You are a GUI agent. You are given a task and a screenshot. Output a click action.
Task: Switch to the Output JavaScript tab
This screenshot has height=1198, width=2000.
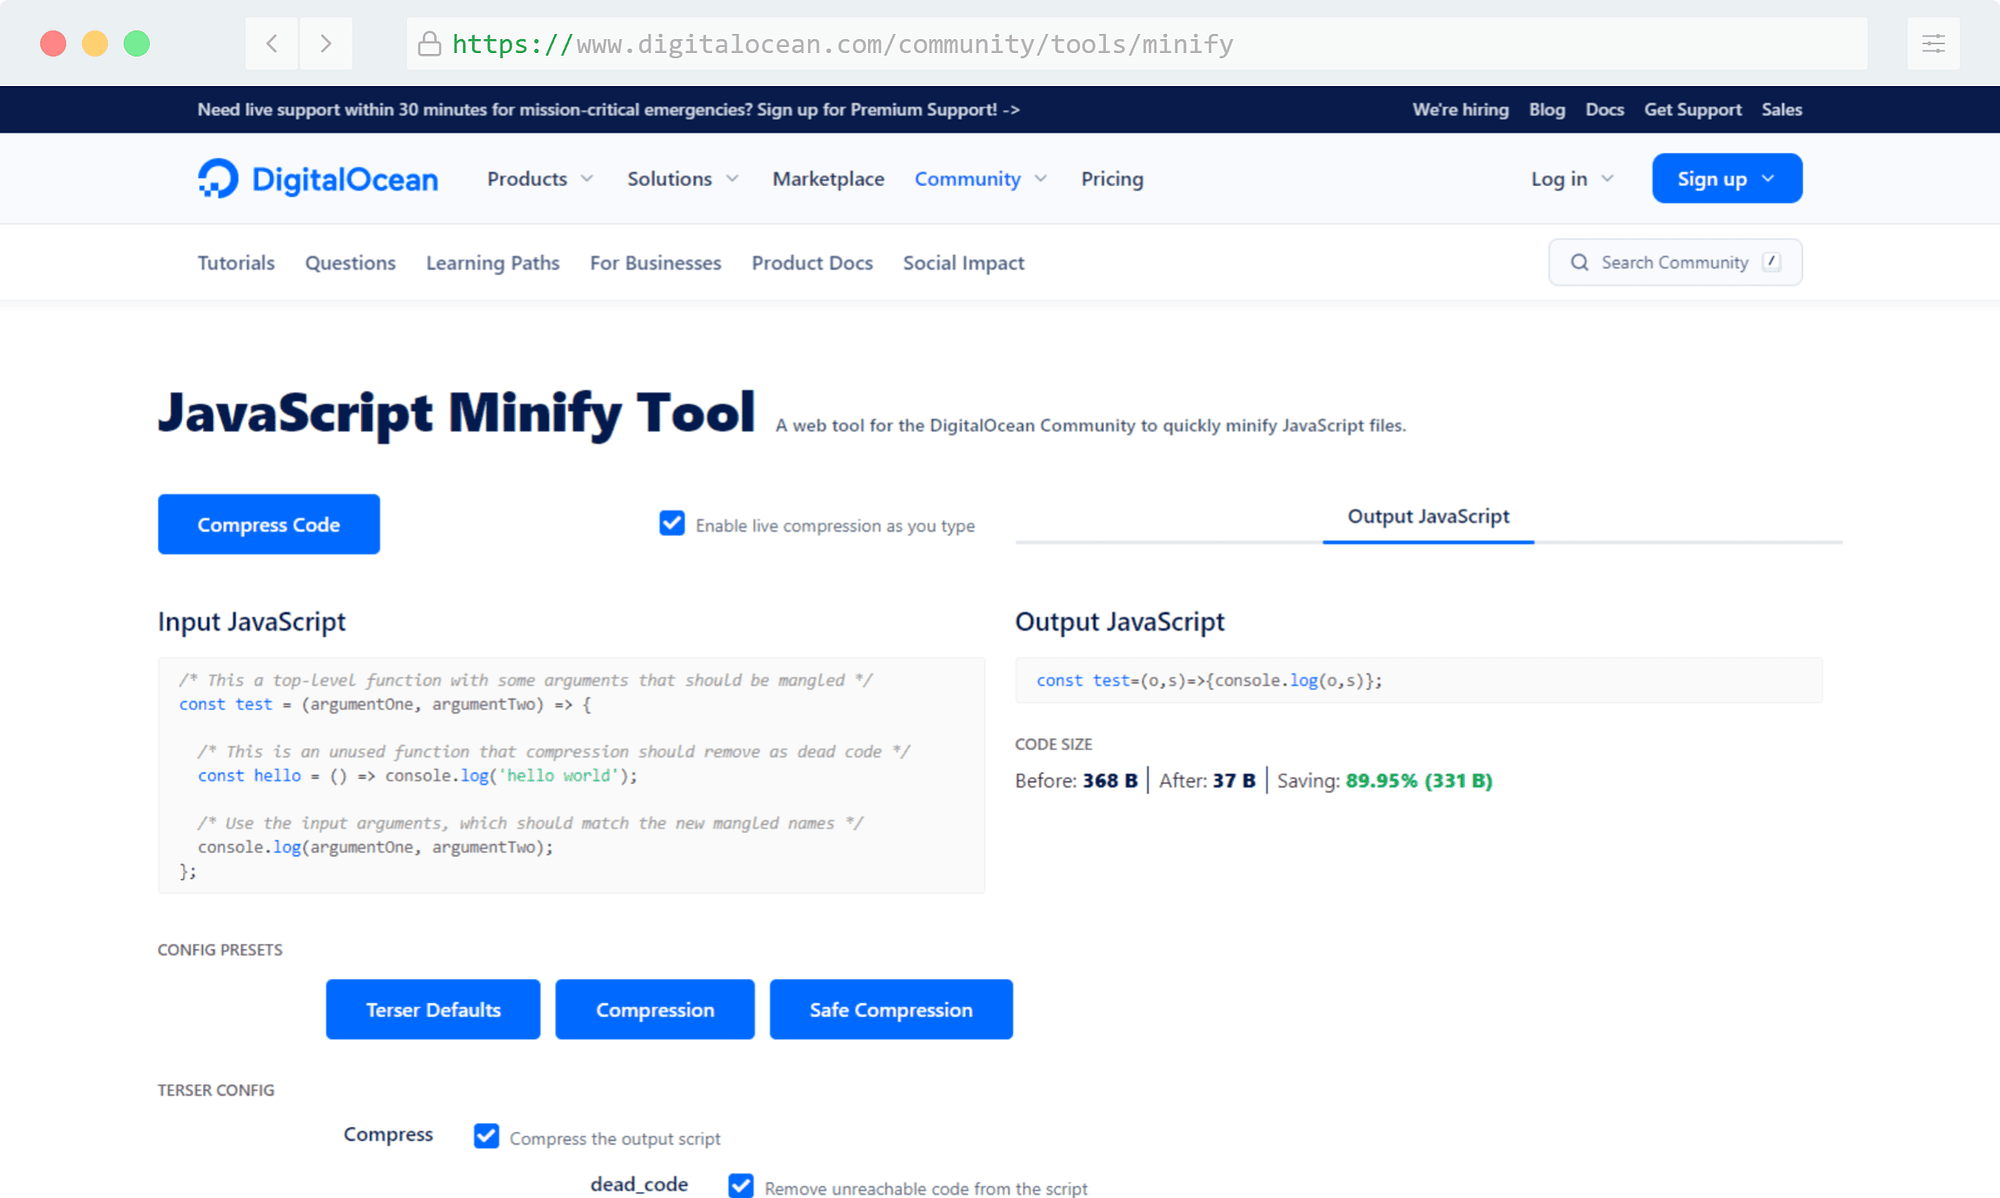[1427, 516]
